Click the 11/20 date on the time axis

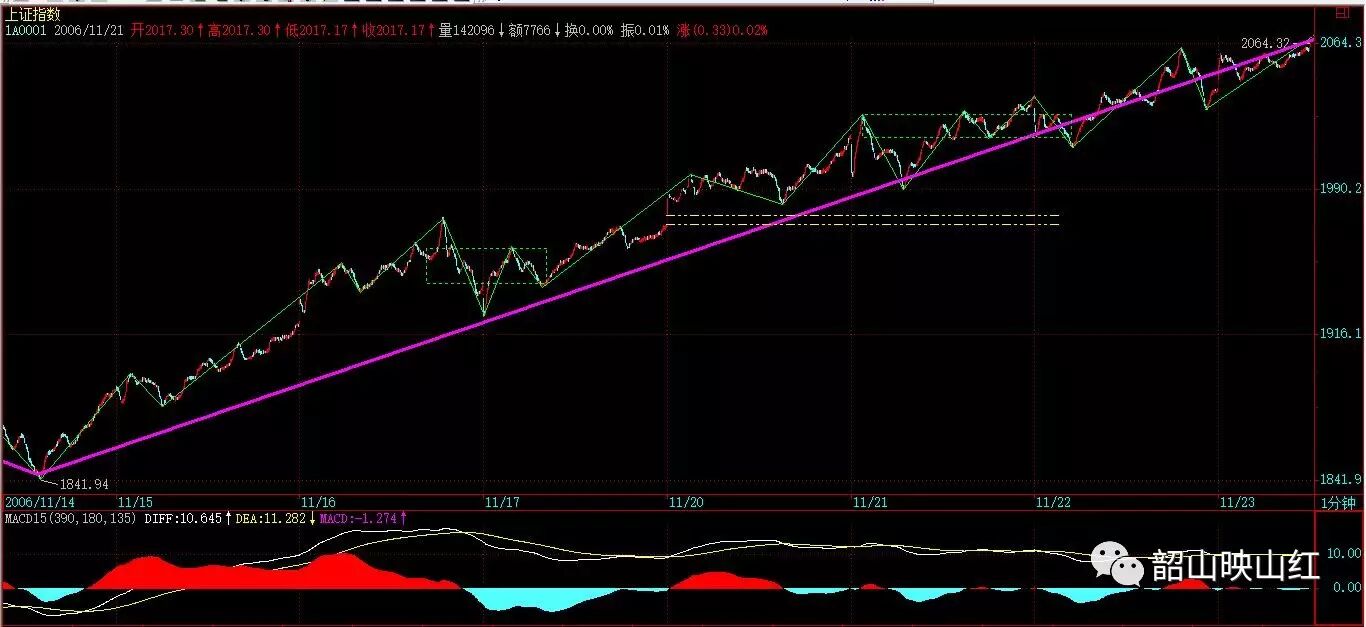coord(686,502)
